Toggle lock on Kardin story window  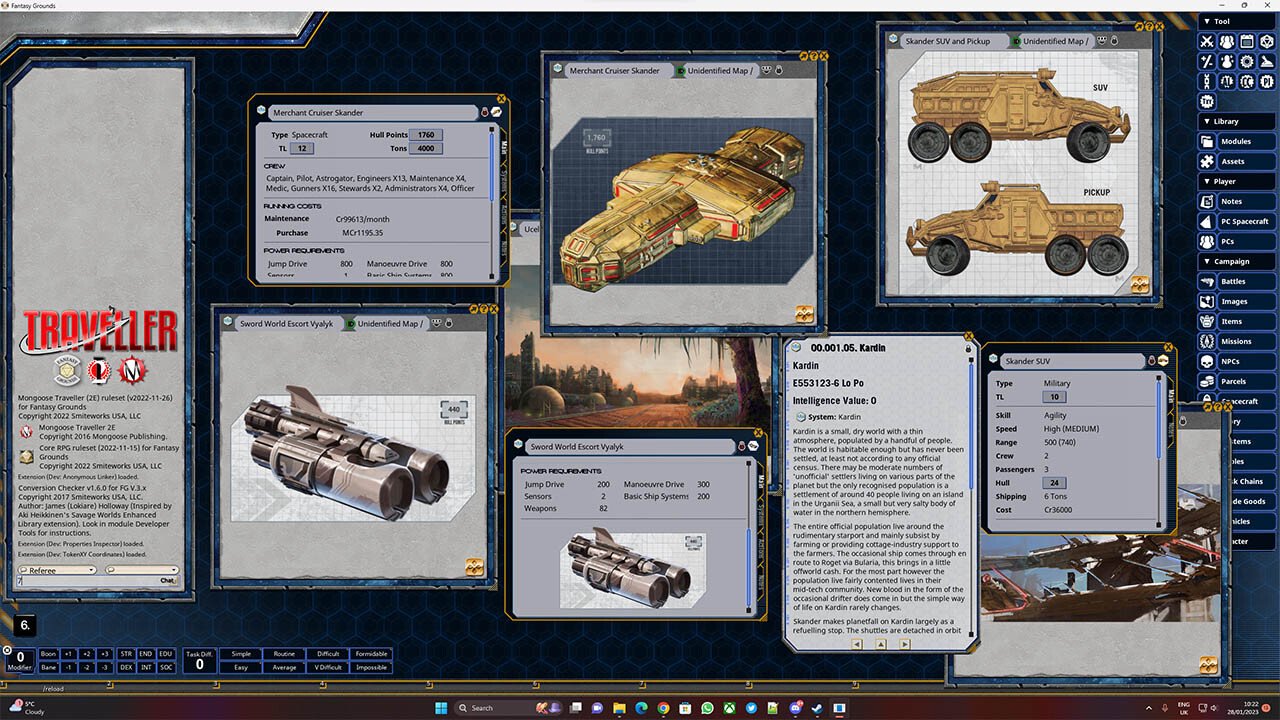(x=969, y=349)
